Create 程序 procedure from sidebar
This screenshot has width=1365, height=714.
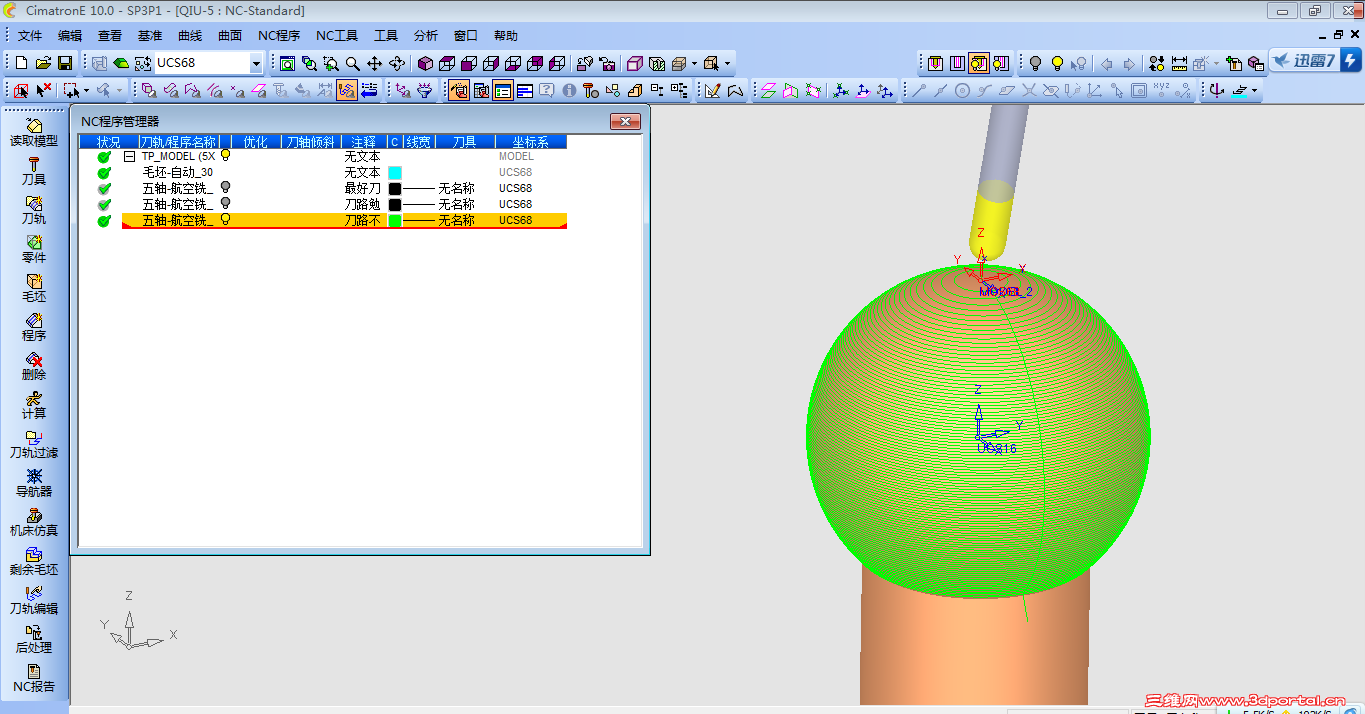click(x=34, y=327)
